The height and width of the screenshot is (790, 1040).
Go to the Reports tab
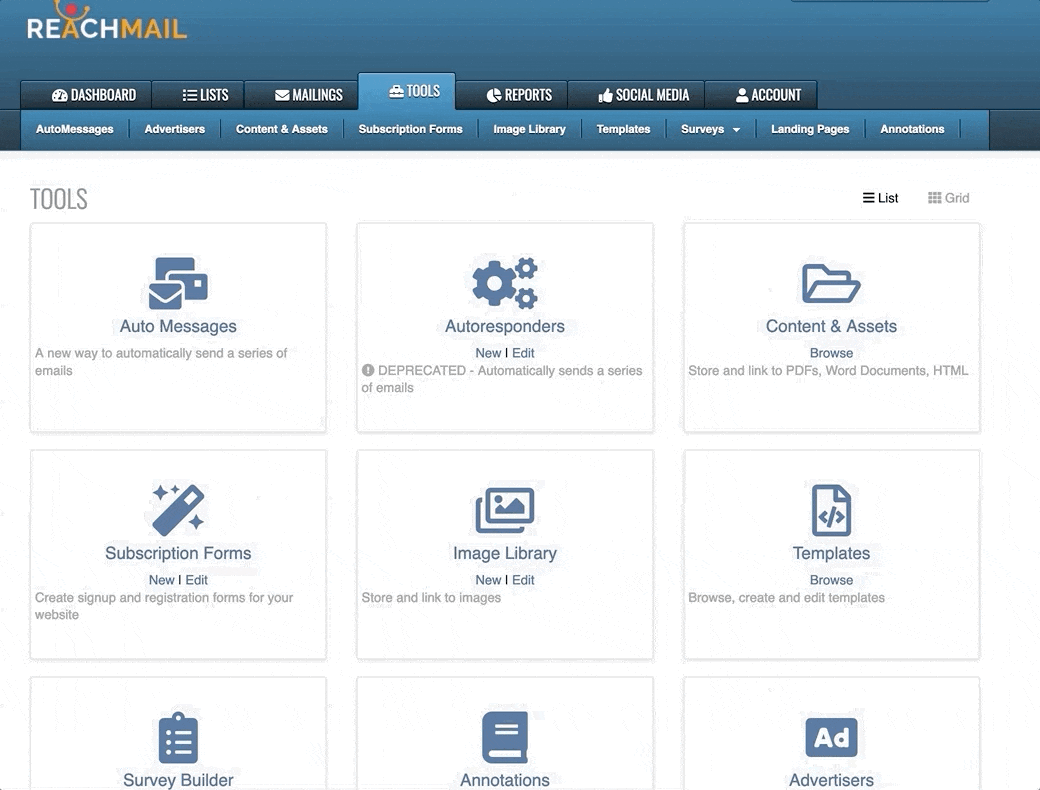click(x=519, y=95)
